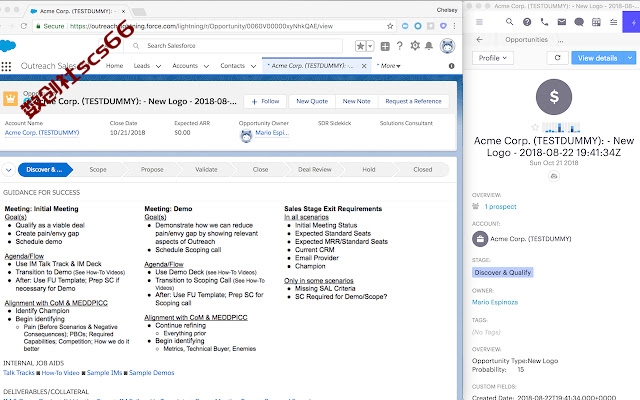Click the info icon right of More

tap(451, 66)
